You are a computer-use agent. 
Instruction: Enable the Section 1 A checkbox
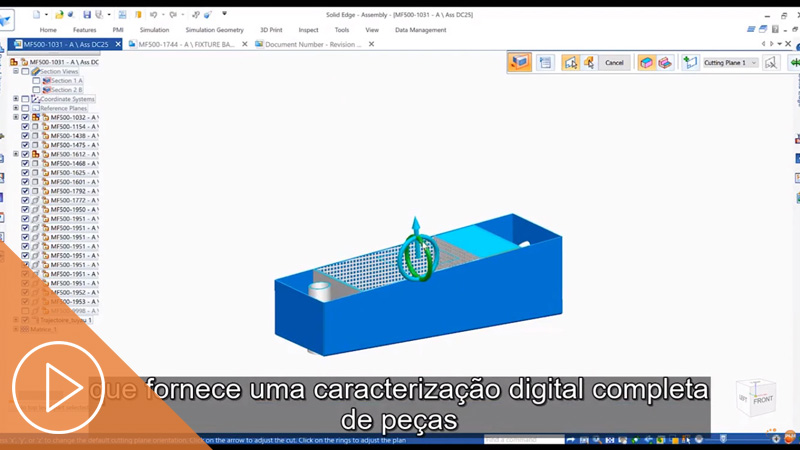tap(37, 81)
